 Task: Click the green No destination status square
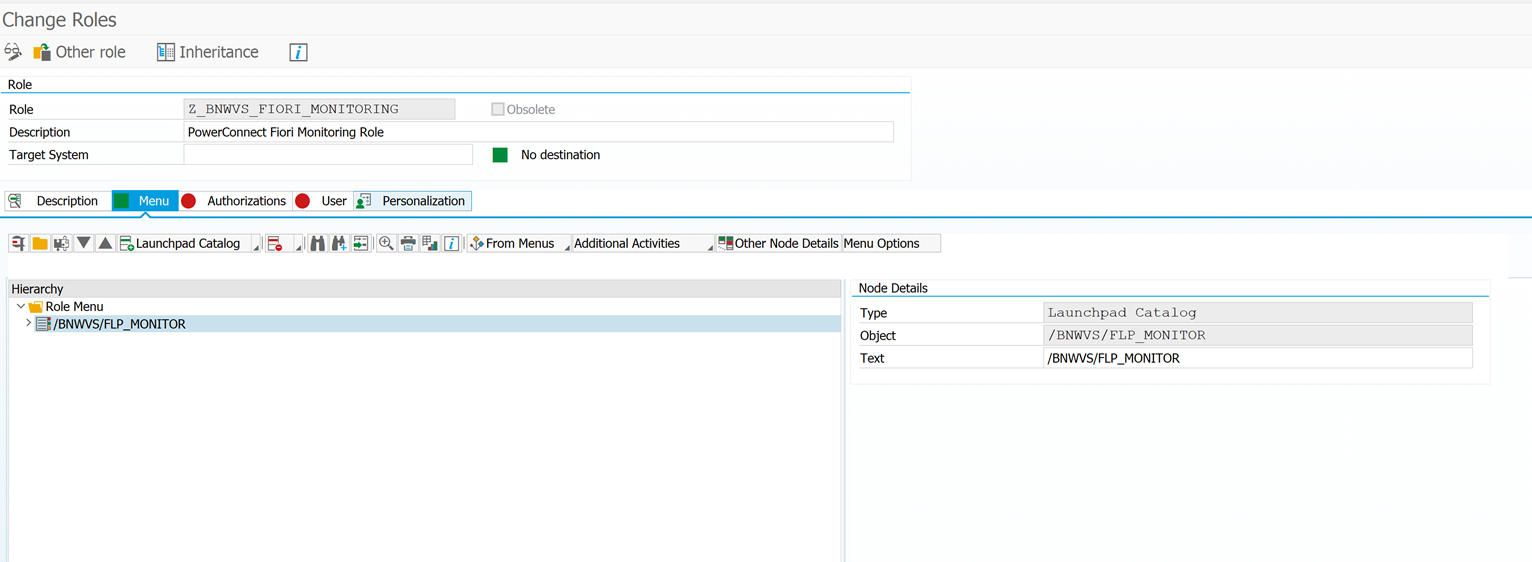[500, 155]
